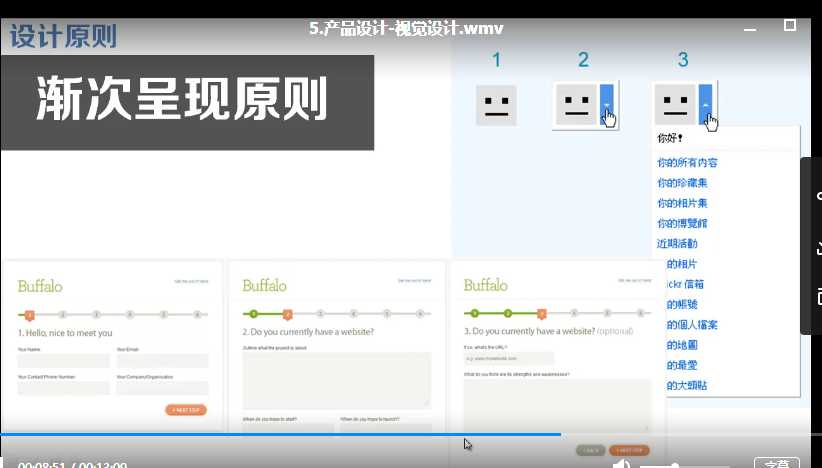This screenshot has width=822, height=468.
Task: Choose 你的所有内容 in the dropdown menu
Action: 687,163
